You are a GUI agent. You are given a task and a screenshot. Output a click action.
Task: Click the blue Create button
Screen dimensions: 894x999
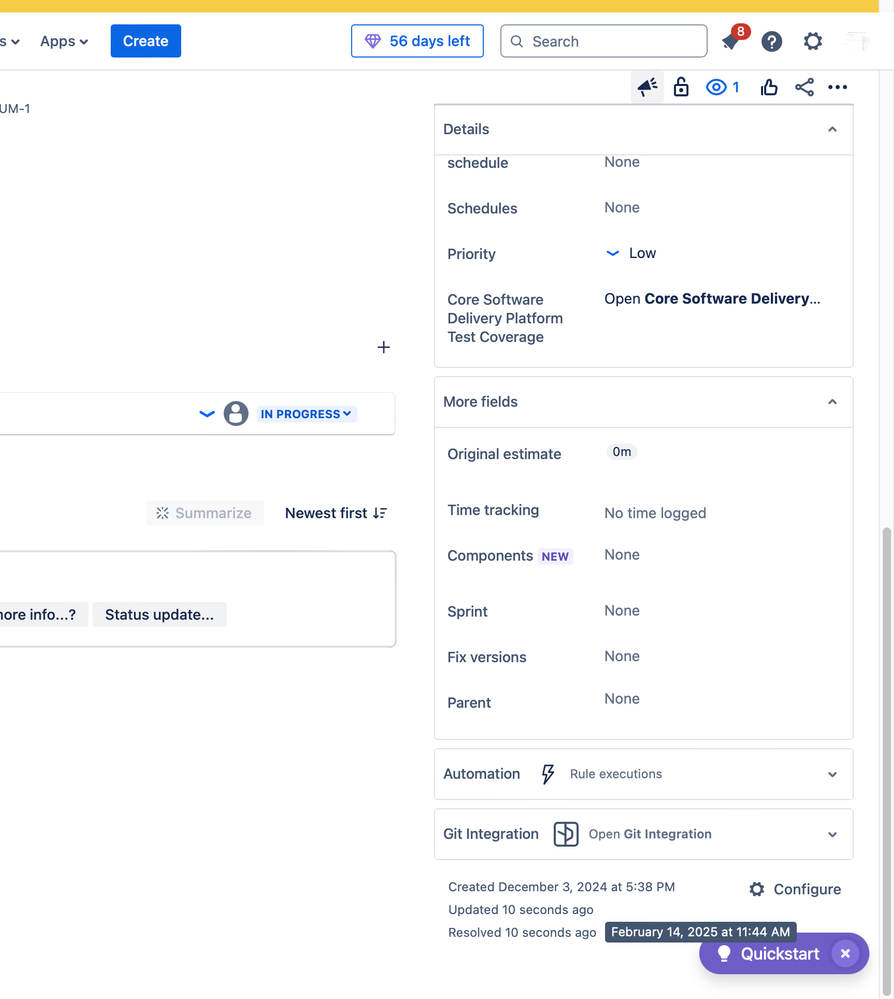(x=146, y=41)
